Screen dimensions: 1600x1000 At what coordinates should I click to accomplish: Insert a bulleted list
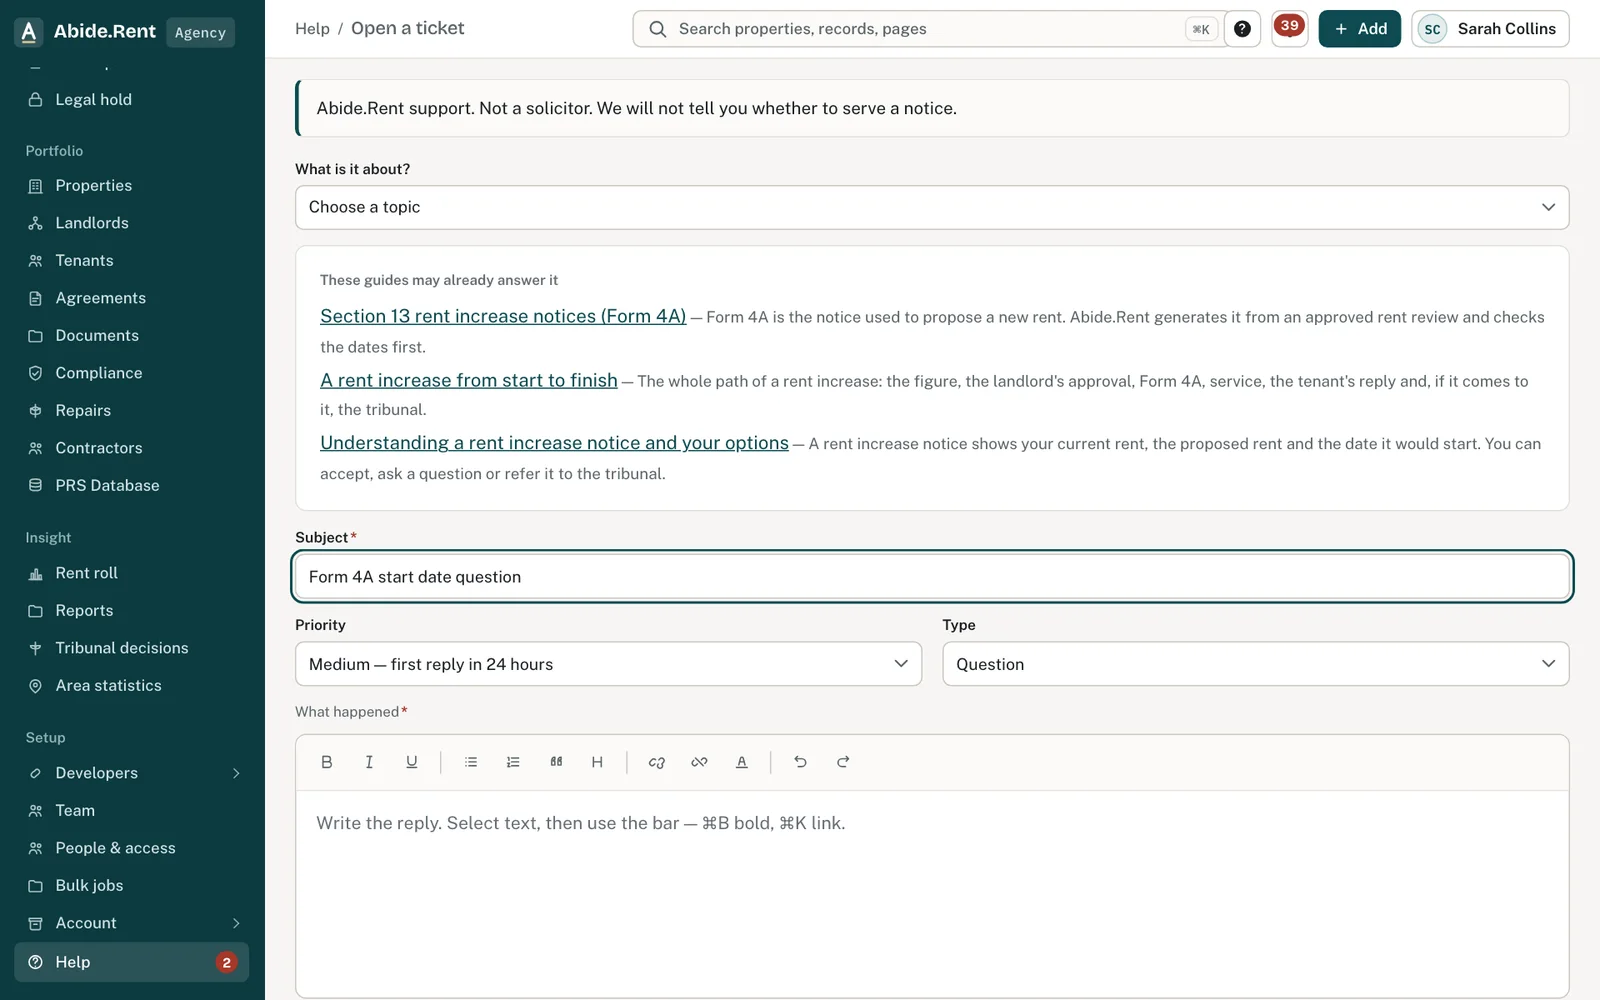coord(471,762)
